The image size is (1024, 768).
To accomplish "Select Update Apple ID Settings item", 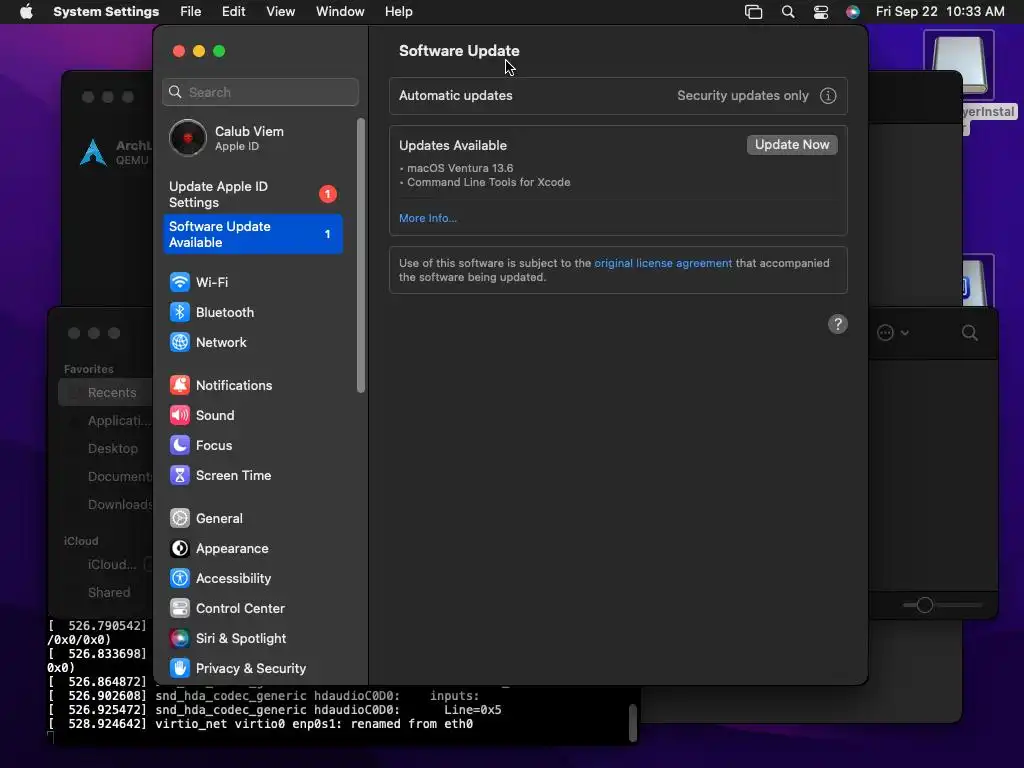I will [x=253, y=195].
